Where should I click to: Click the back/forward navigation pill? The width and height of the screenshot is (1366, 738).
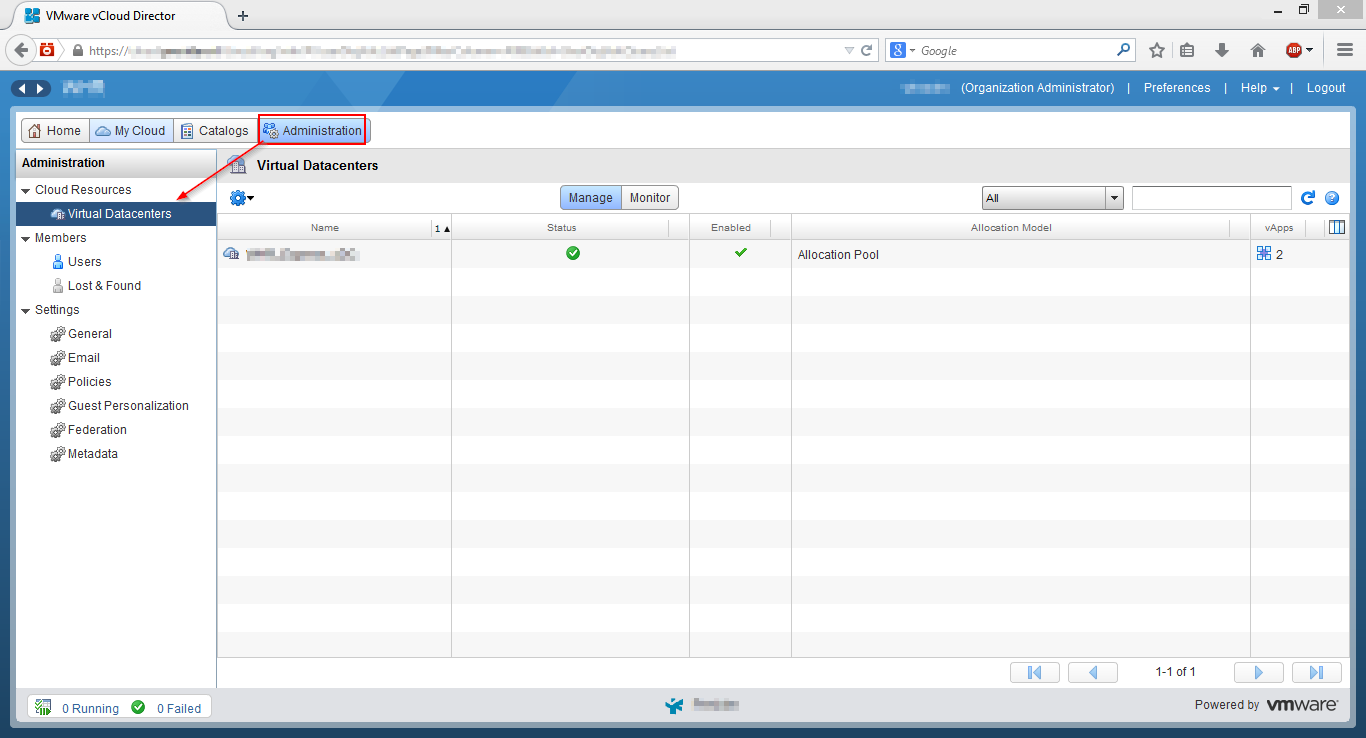point(31,88)
